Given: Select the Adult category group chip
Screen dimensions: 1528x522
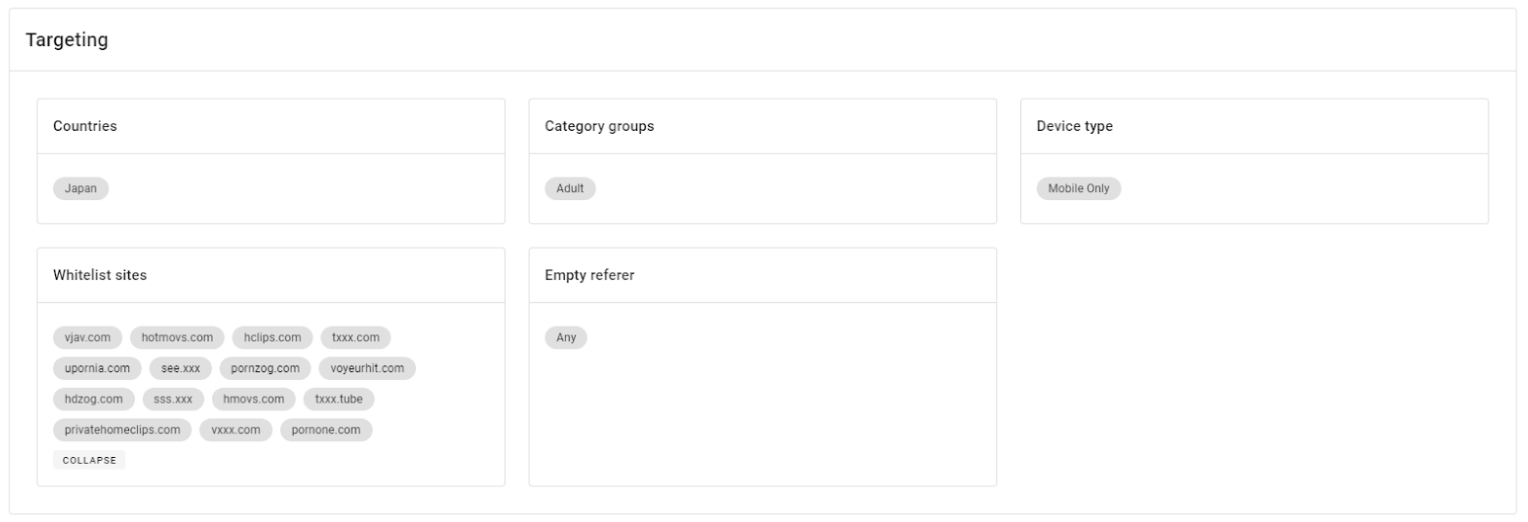Looking at the screenshot, I should point(570,188).
